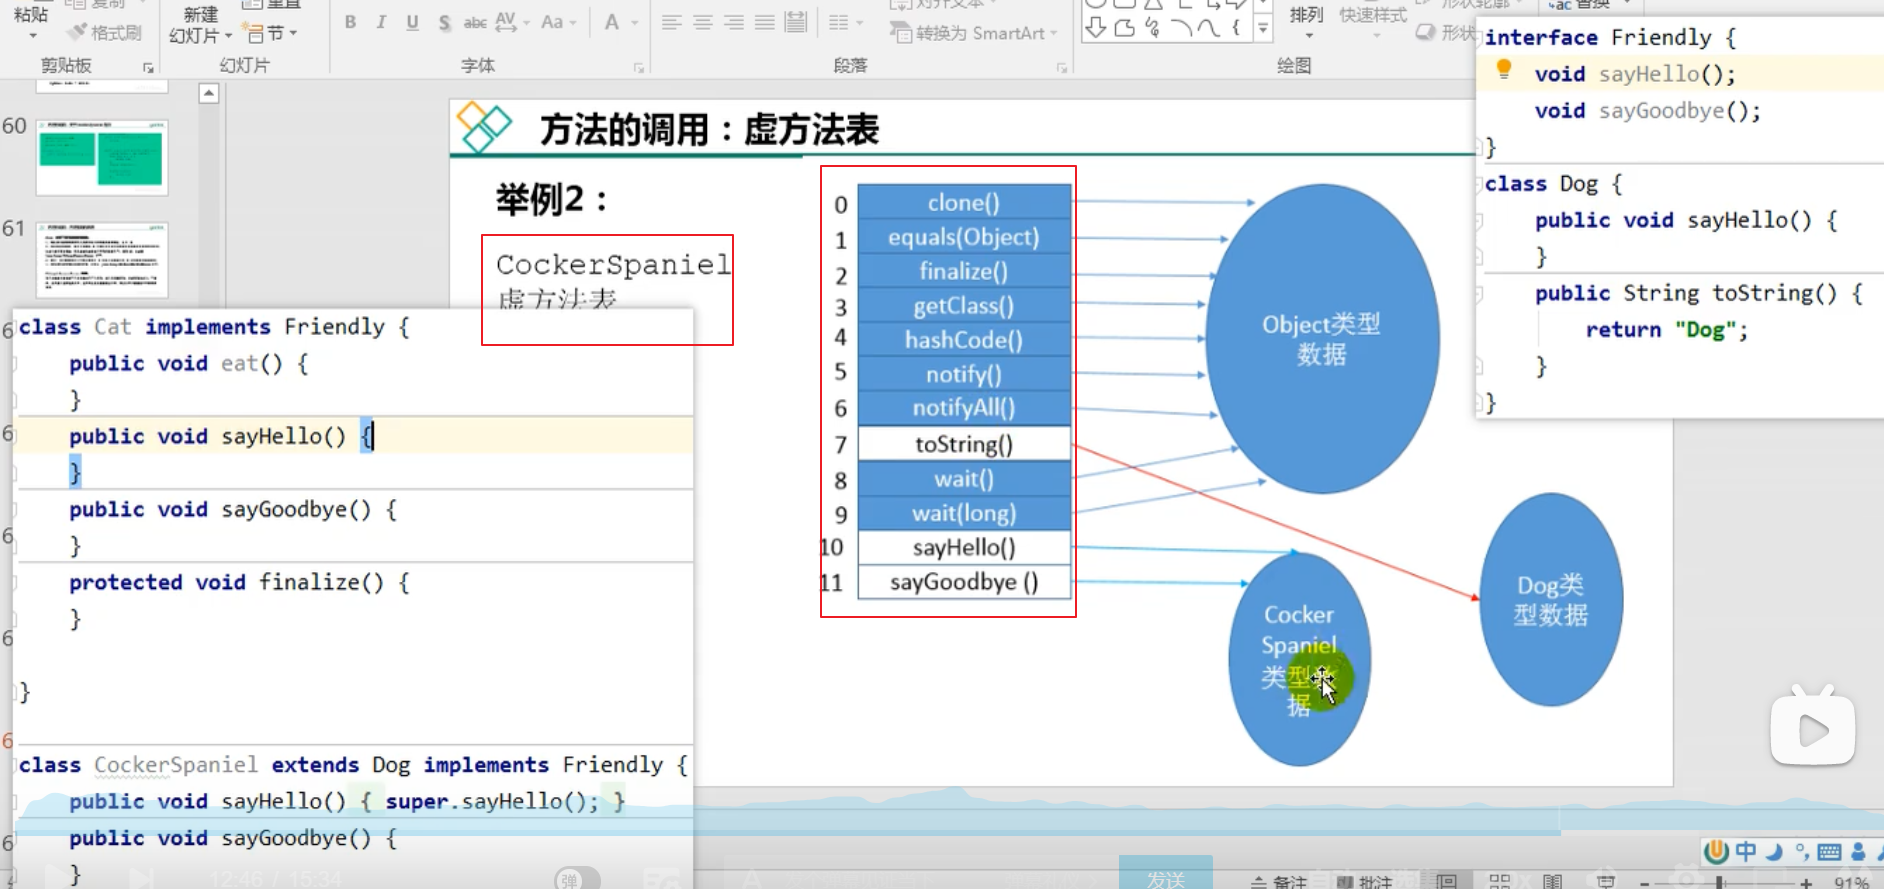This screenshot has width=1884, height=889.
Task: Click the Bilibili play icon overlay
Action: (1812, 728)
